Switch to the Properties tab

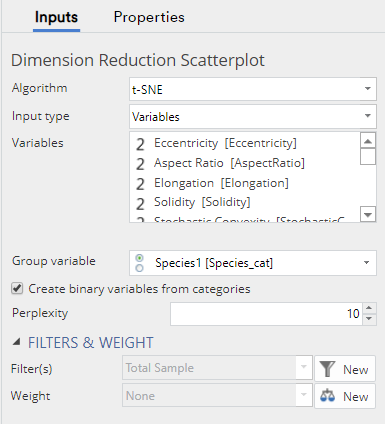[149, 17]
